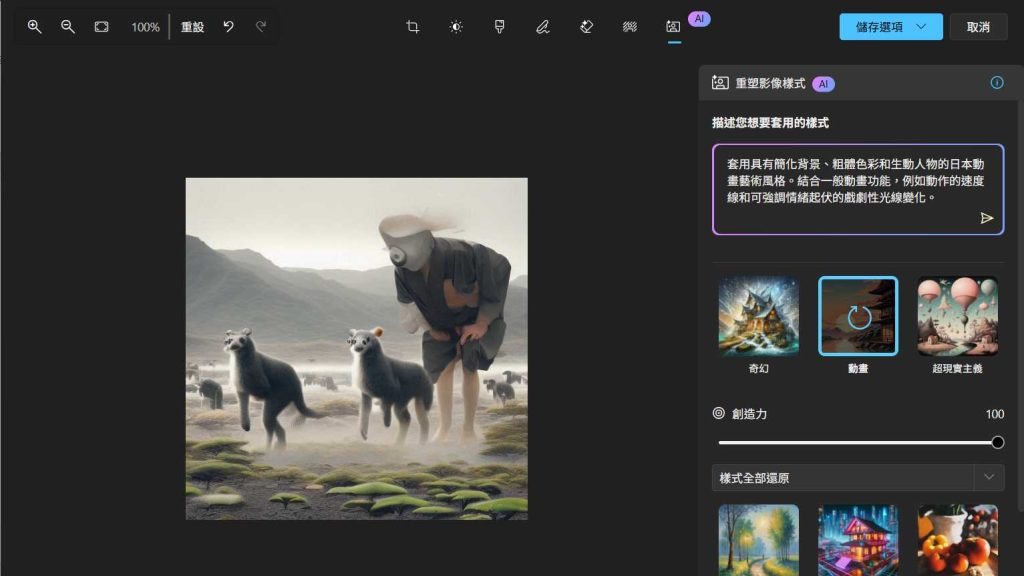This screenshot has height=576, width=1024.
Task: Open the AI restyle image tool
Action: (673, 27)
